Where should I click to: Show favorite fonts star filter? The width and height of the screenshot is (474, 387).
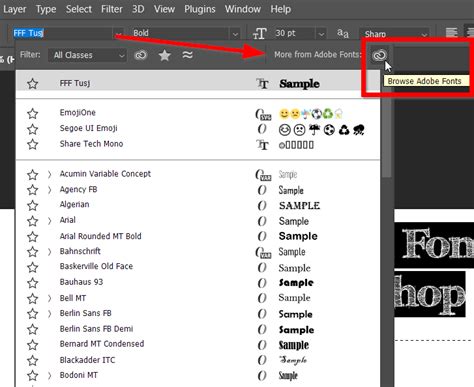coord(165,55)
